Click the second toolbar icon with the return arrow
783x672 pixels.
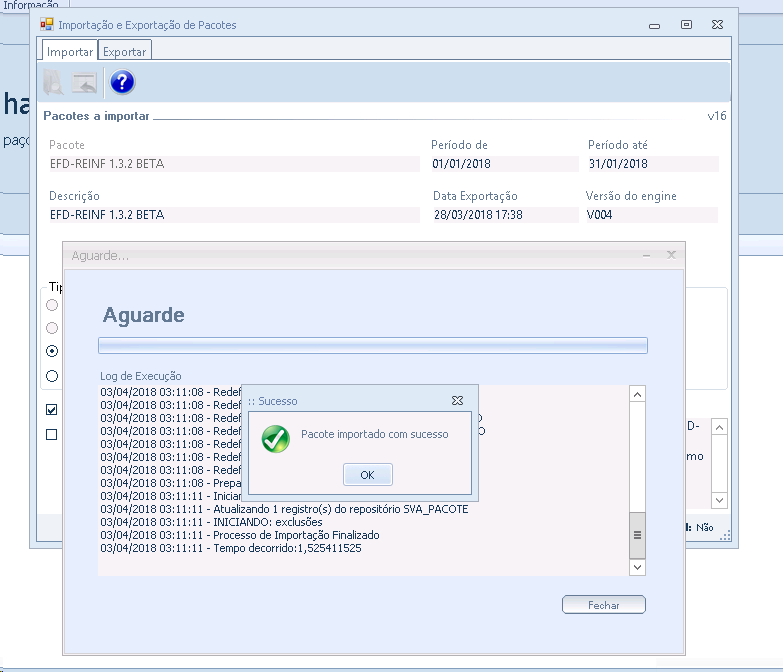[x=85, y=83]
